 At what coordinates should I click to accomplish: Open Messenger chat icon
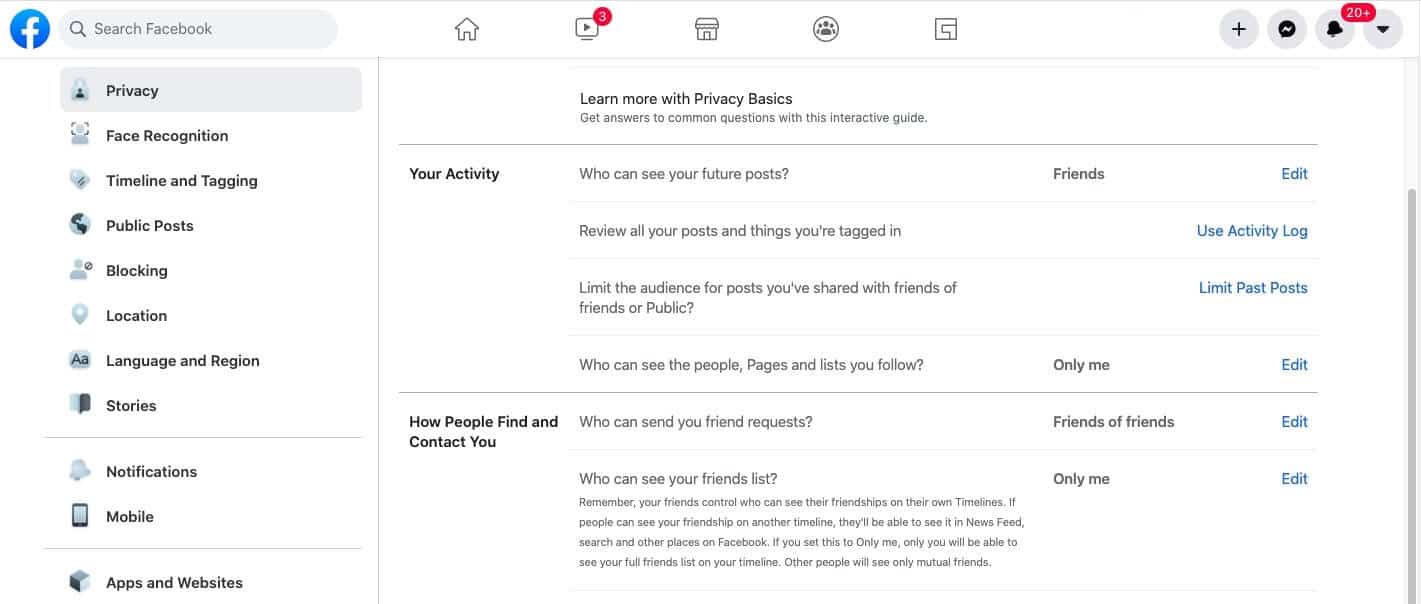(x=1287, y=29)
